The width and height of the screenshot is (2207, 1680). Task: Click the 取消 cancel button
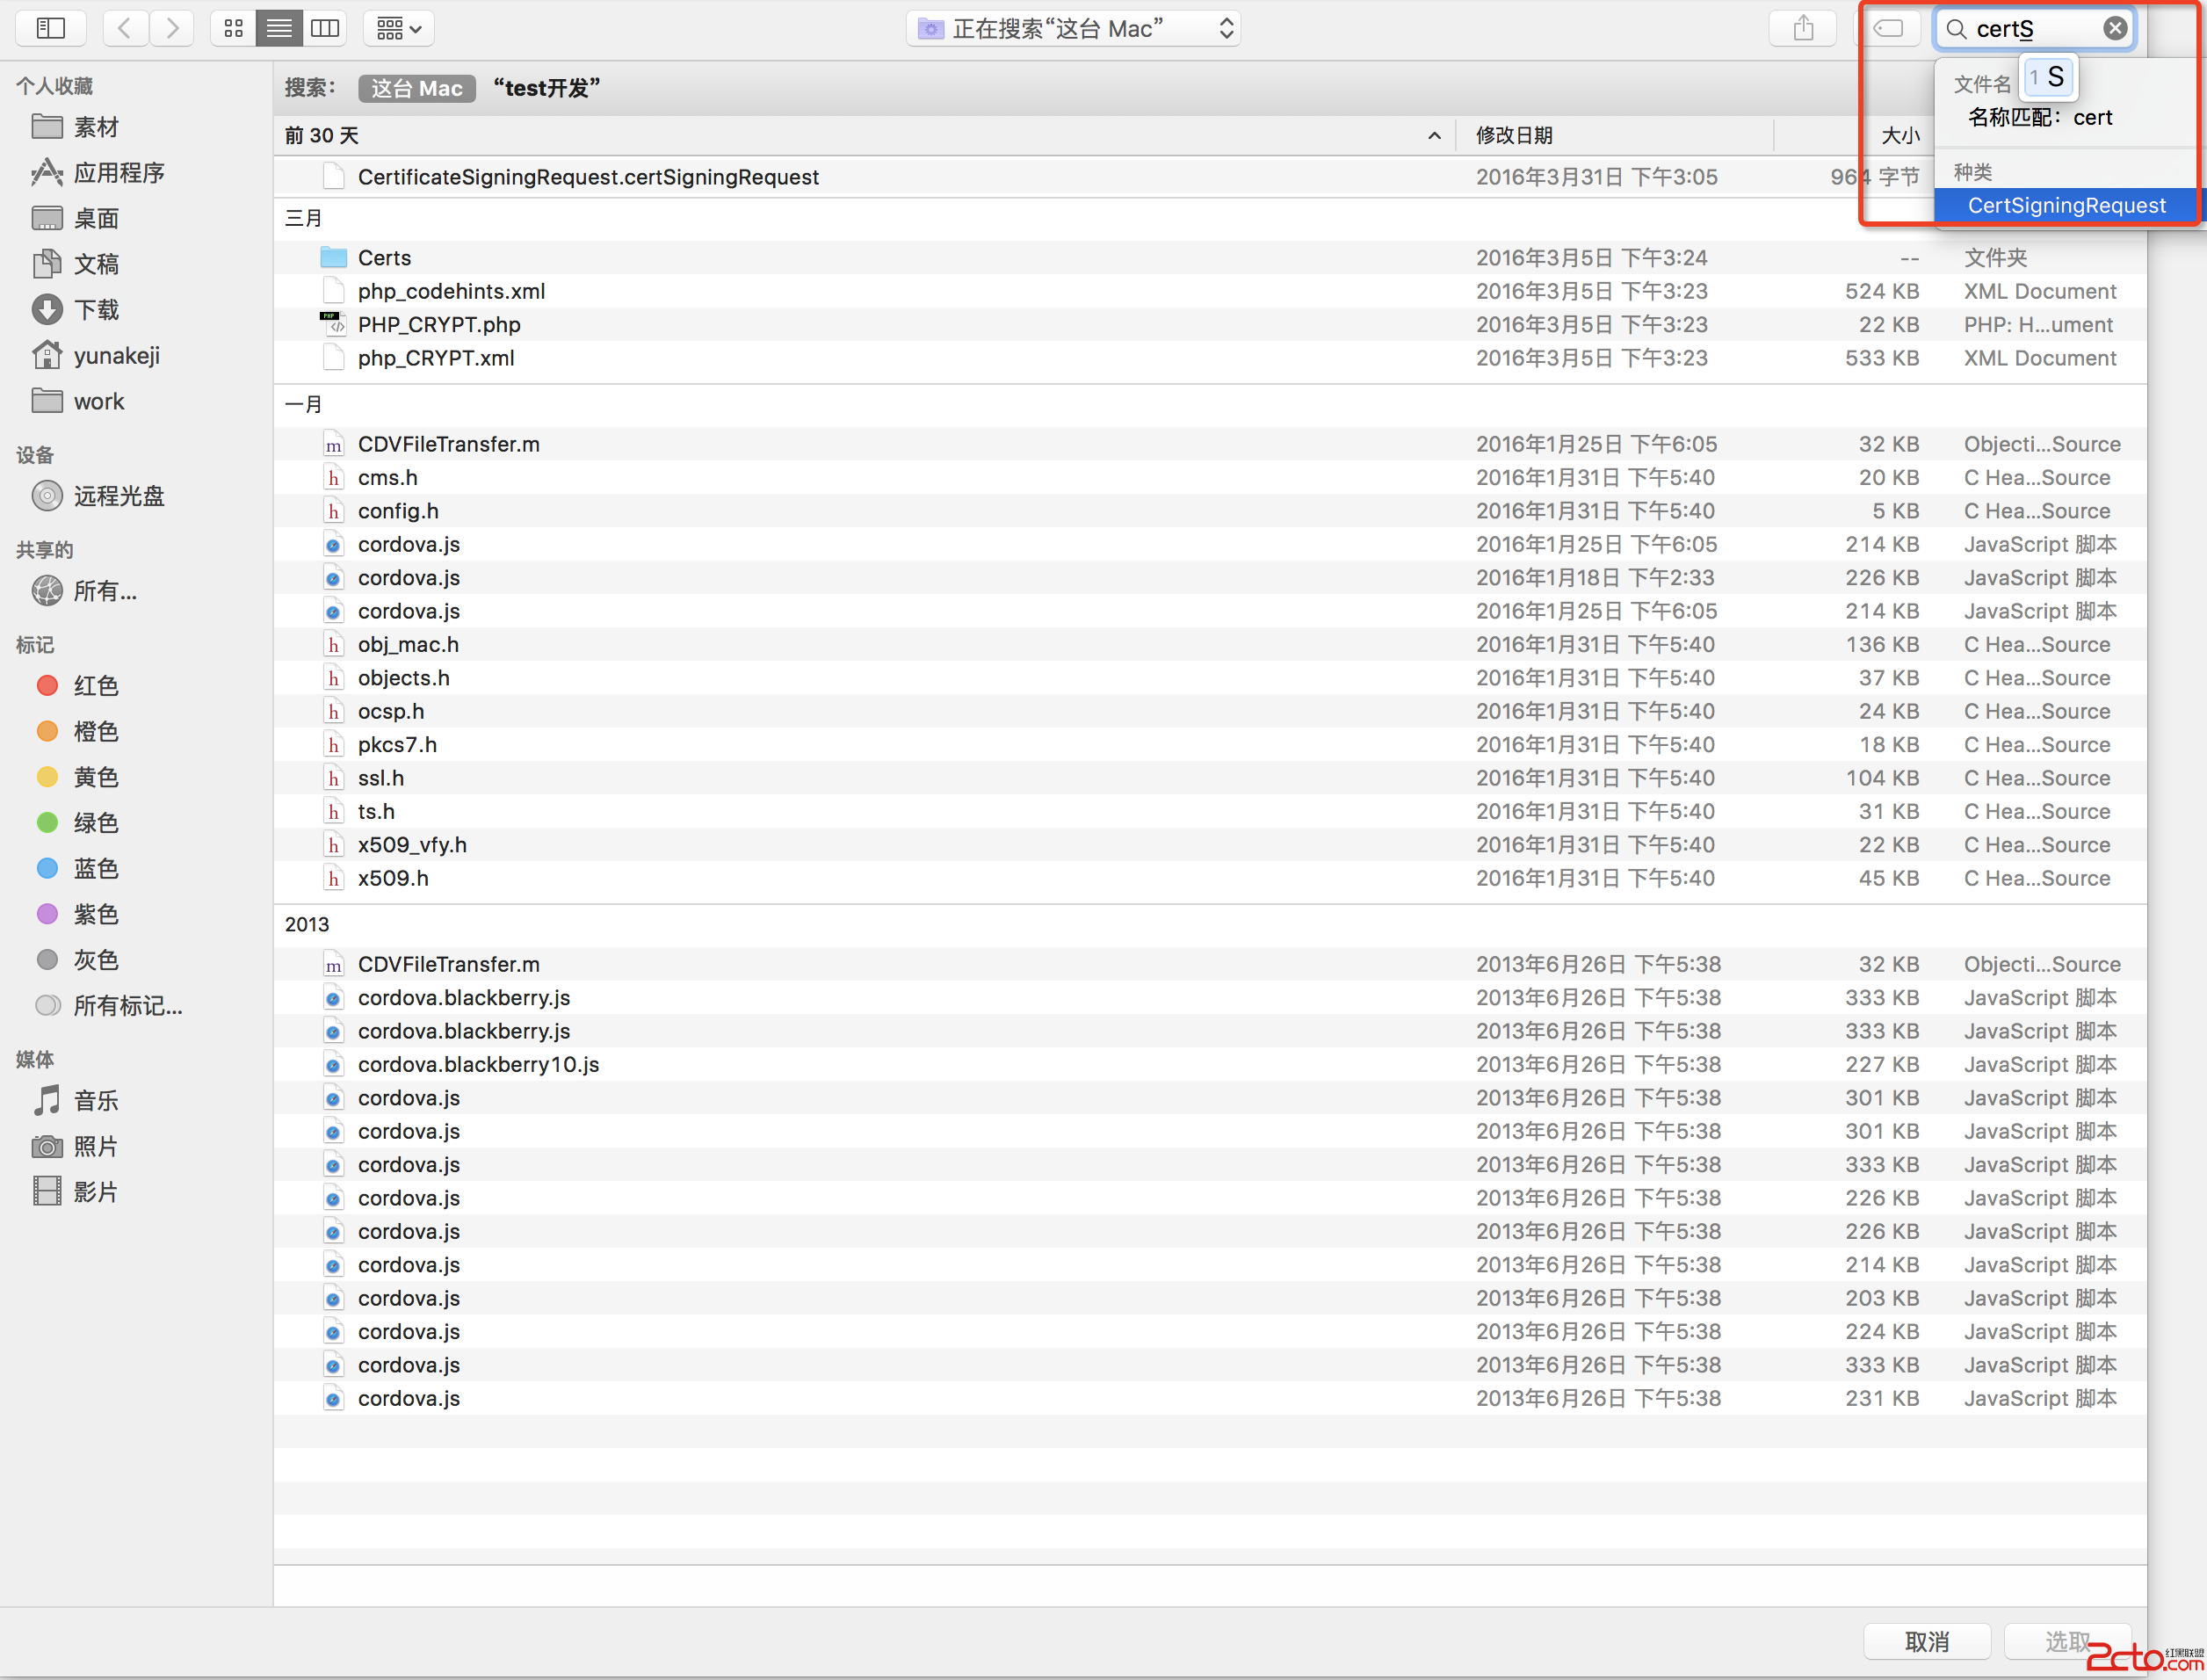click(1926, 1641)
